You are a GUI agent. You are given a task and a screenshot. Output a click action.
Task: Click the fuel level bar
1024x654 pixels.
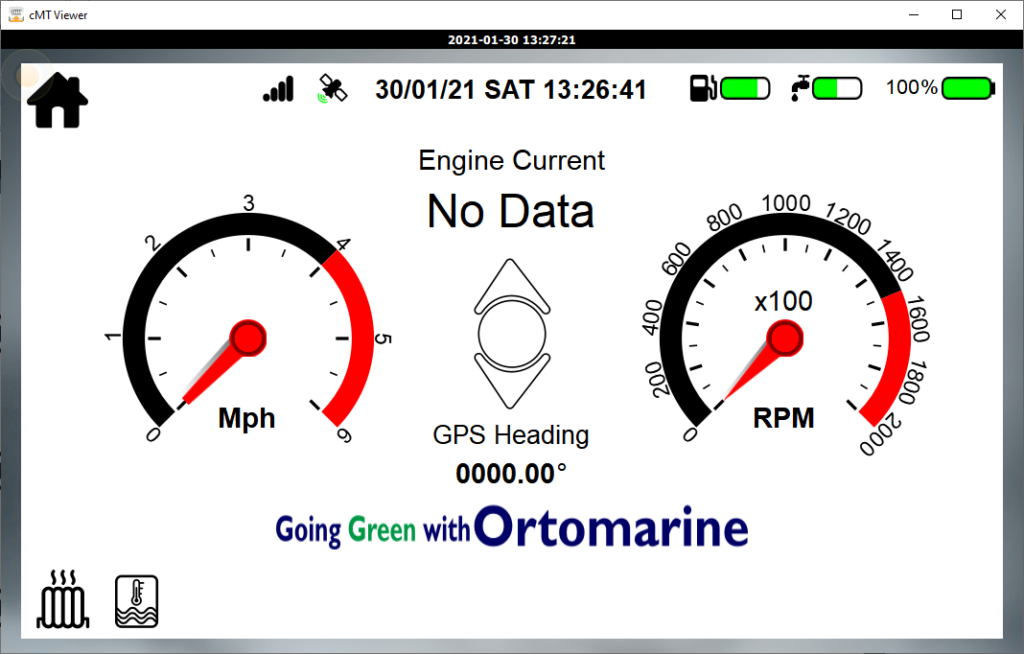(x=745, y=88)
